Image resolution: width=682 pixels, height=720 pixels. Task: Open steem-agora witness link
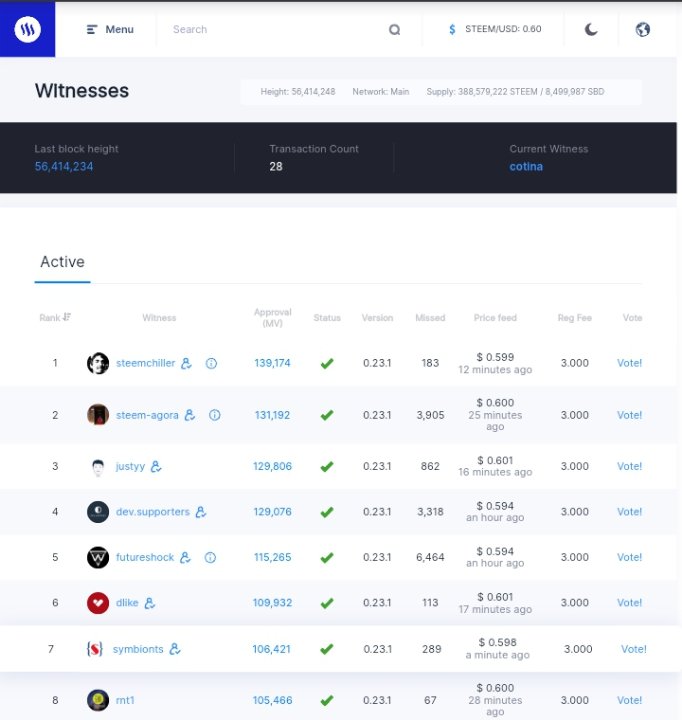(x=147, y=415)
